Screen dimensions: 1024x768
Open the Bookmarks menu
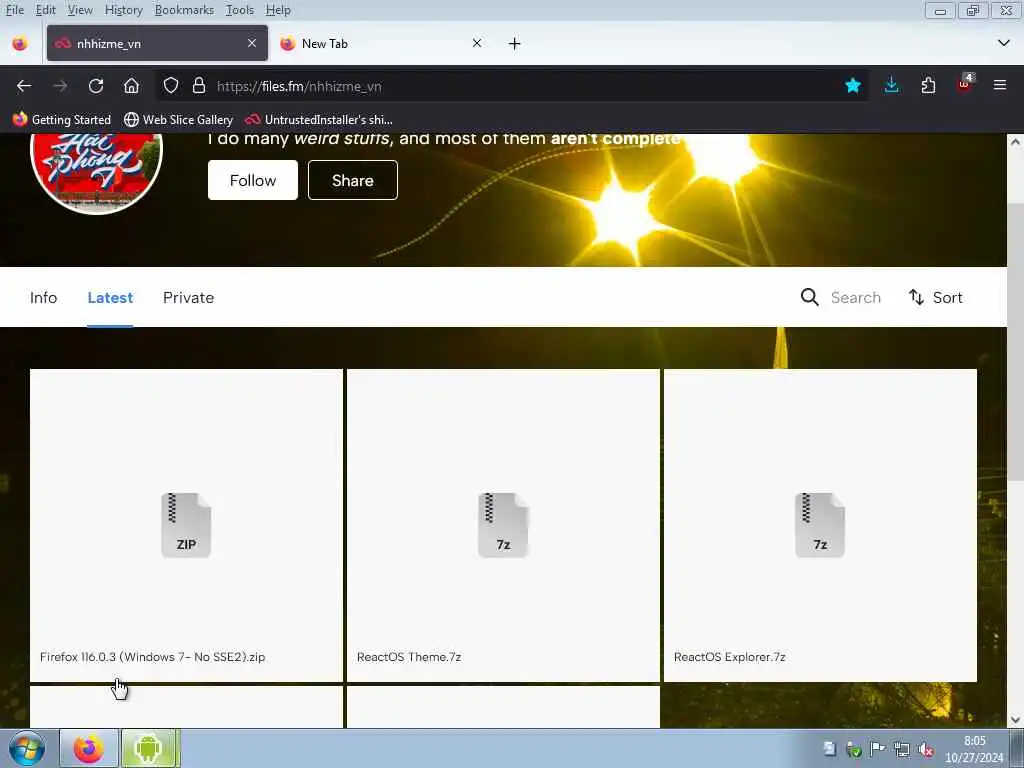tap(184, 10)
